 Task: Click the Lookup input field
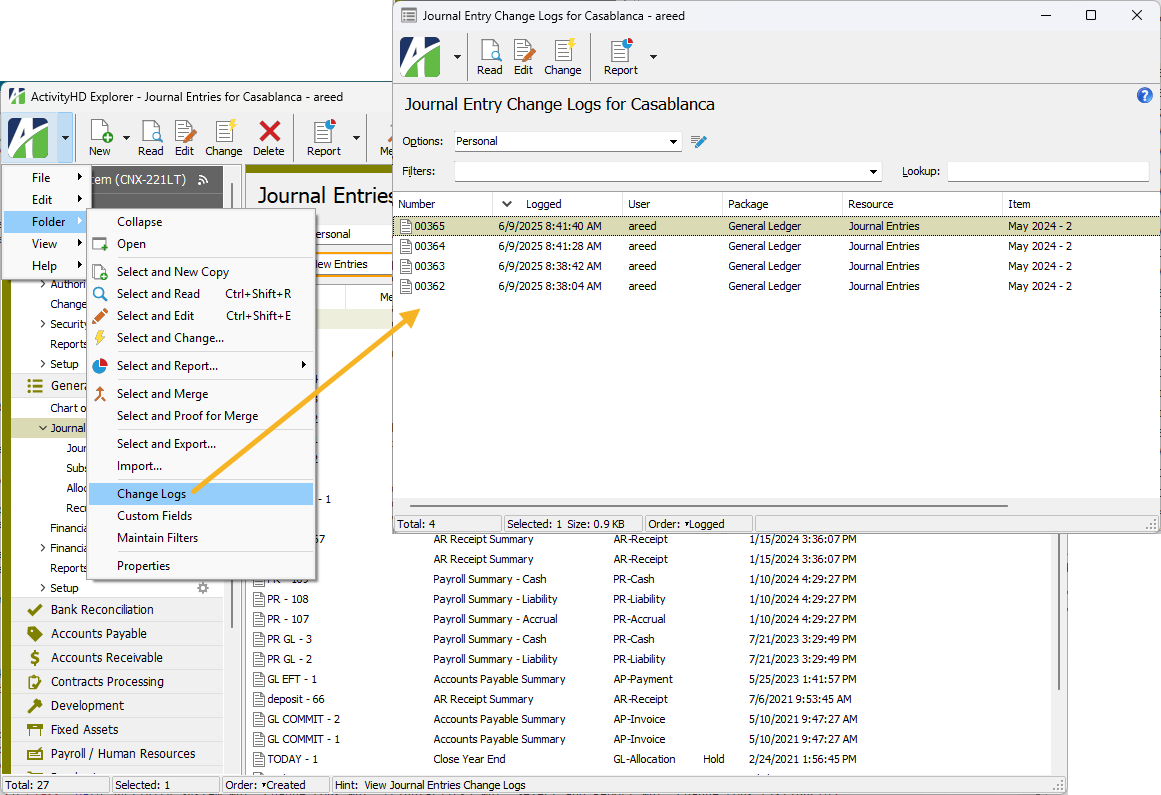pos(1048,172)
